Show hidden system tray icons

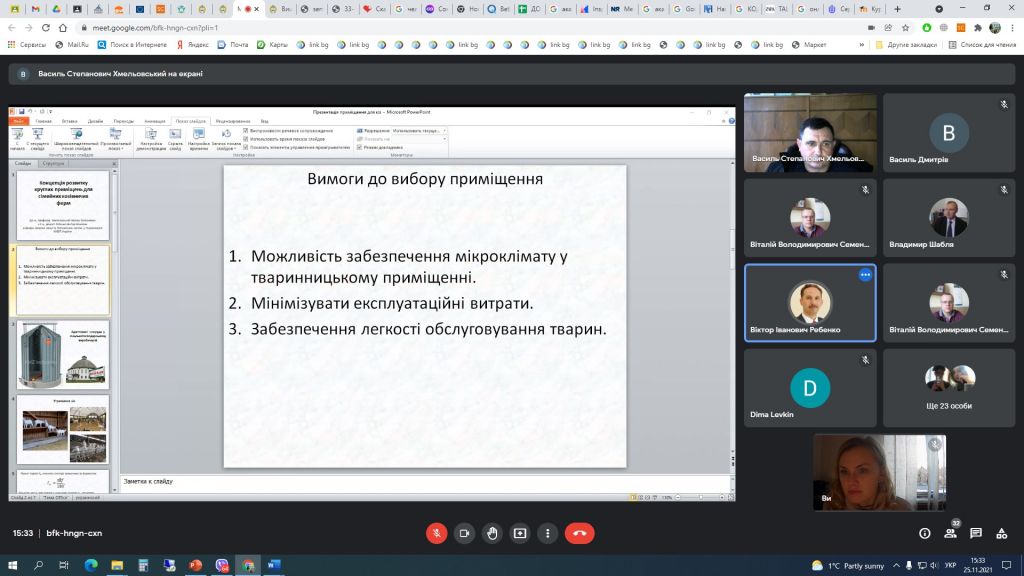[896, 566]
